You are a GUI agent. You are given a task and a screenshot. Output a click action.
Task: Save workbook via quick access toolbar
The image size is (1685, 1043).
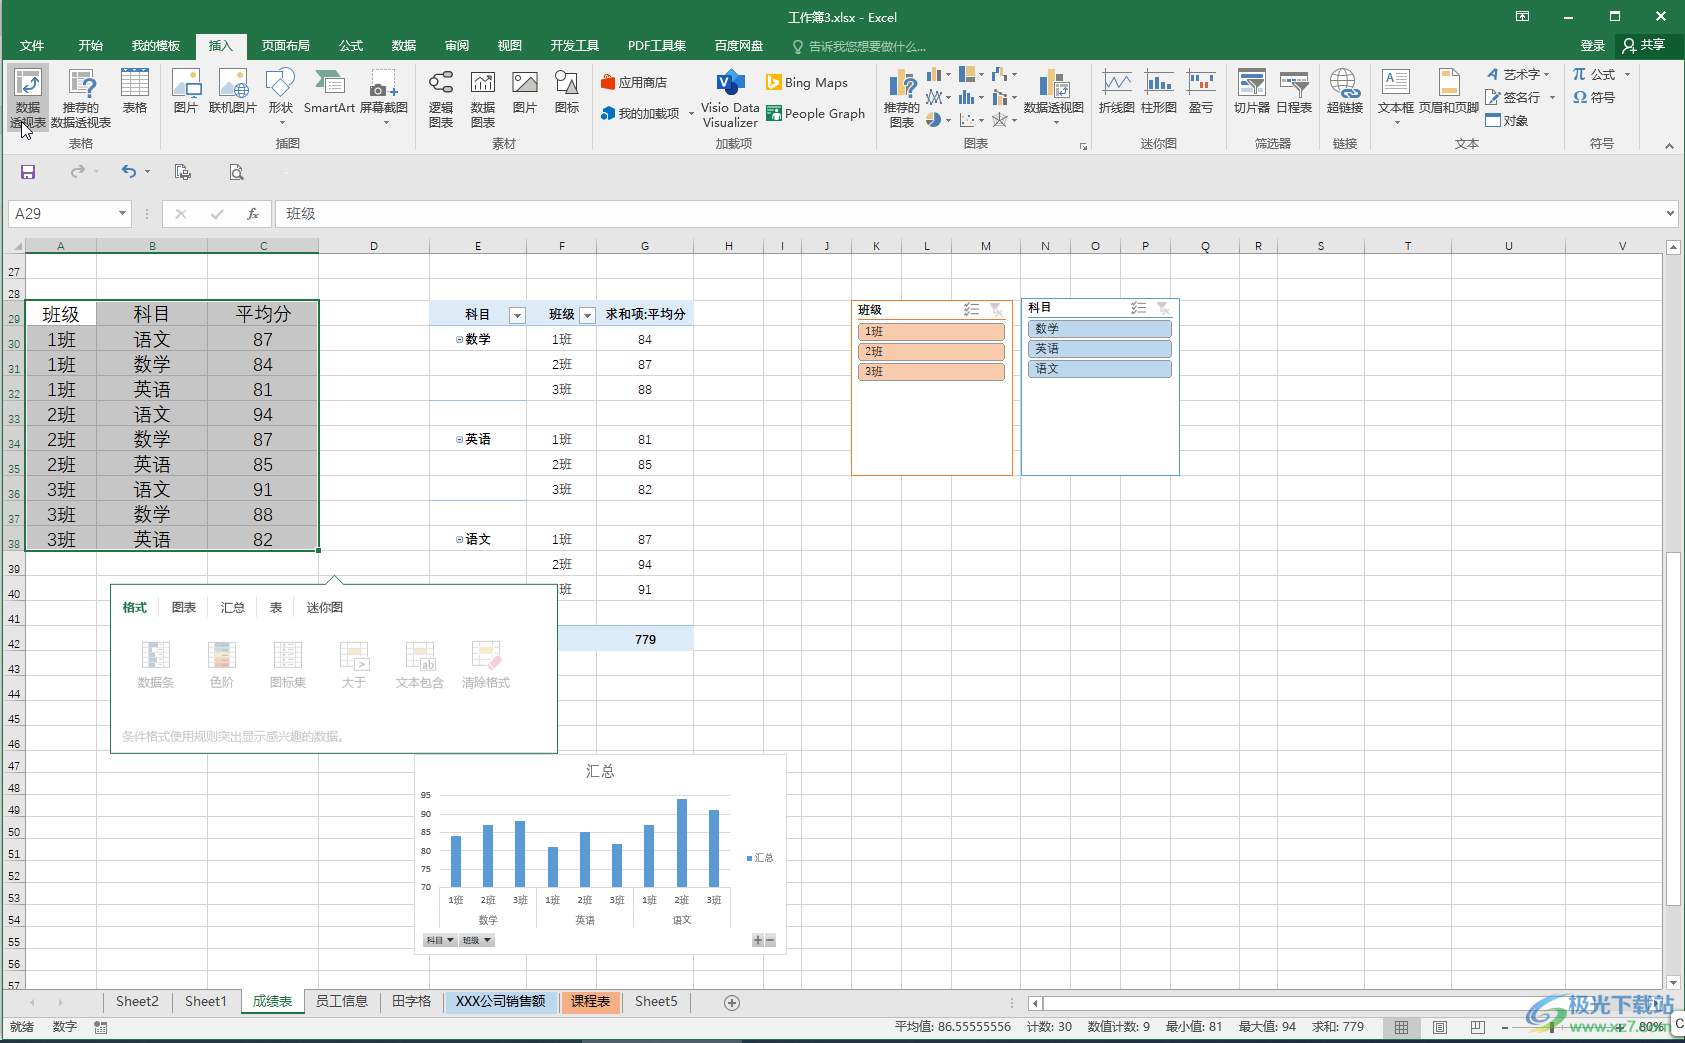[28, 172]
